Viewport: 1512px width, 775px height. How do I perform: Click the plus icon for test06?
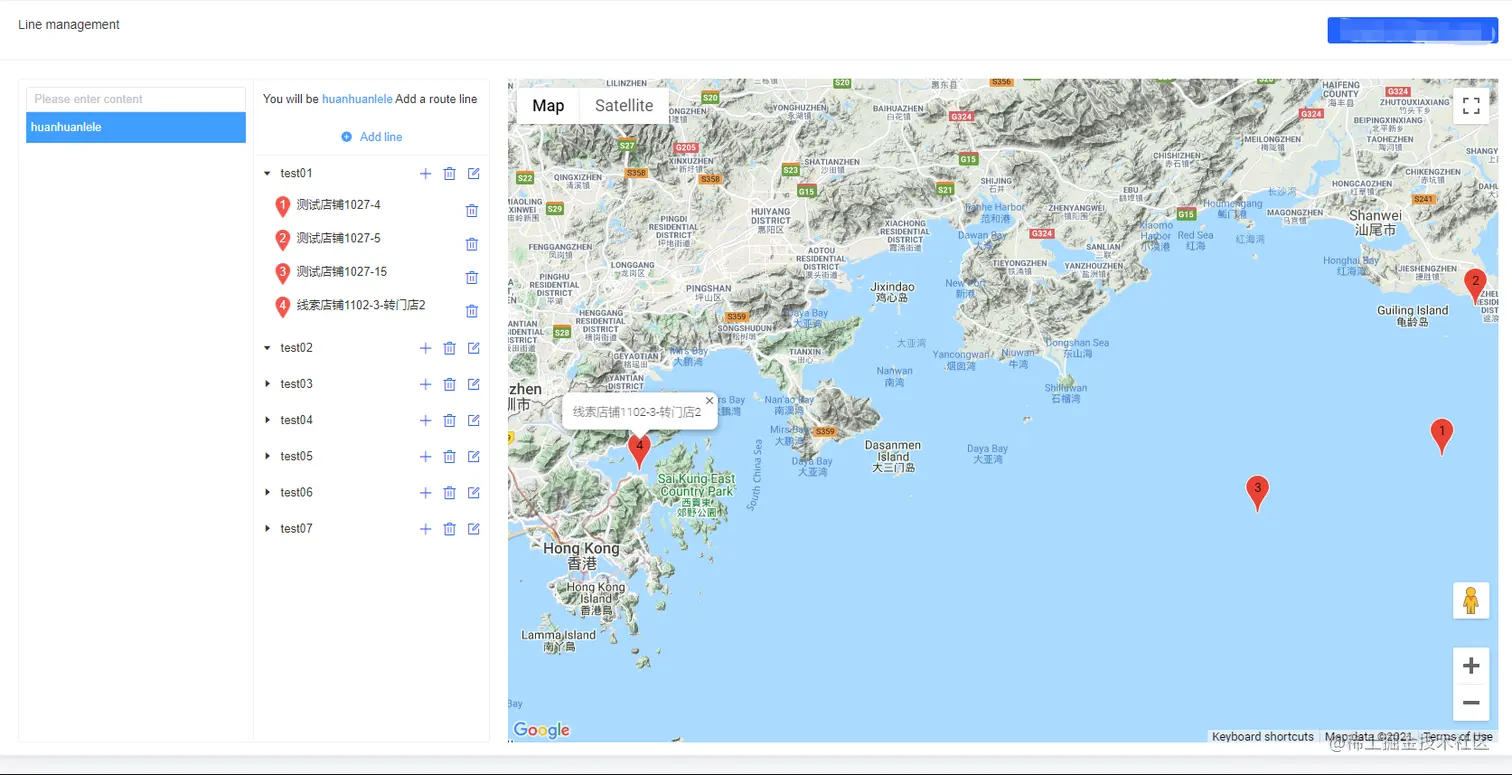pyautogui.click(x=425, y=493)
